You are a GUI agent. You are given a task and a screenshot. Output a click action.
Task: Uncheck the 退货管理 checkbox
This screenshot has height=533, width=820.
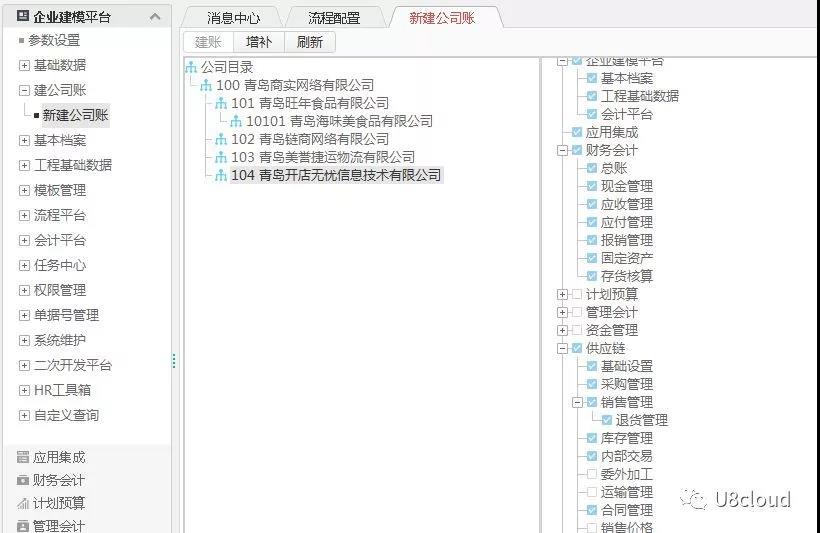tap(607, 420)
